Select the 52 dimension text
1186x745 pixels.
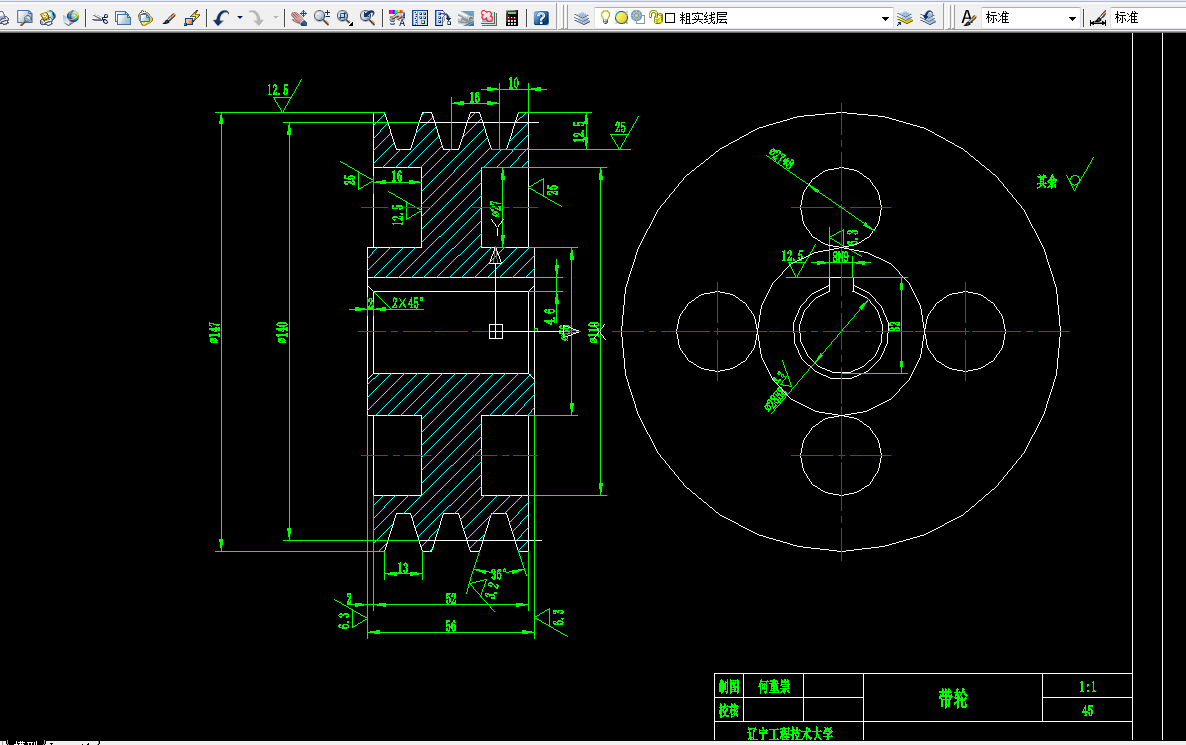tap(451, 598)
